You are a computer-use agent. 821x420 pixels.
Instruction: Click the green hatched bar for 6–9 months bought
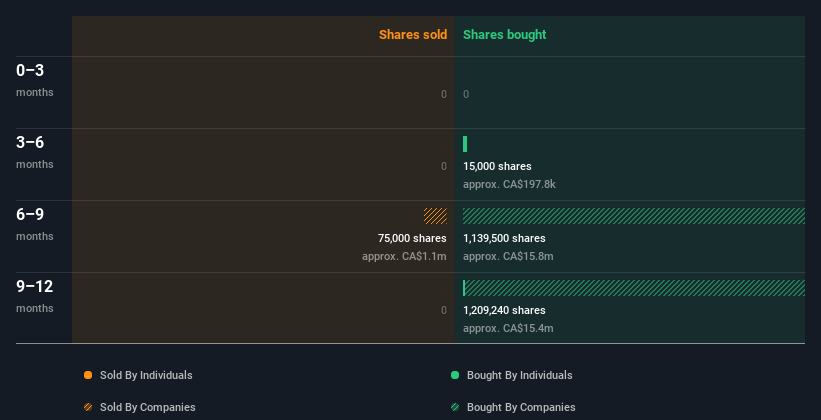(x=634, y=216)
